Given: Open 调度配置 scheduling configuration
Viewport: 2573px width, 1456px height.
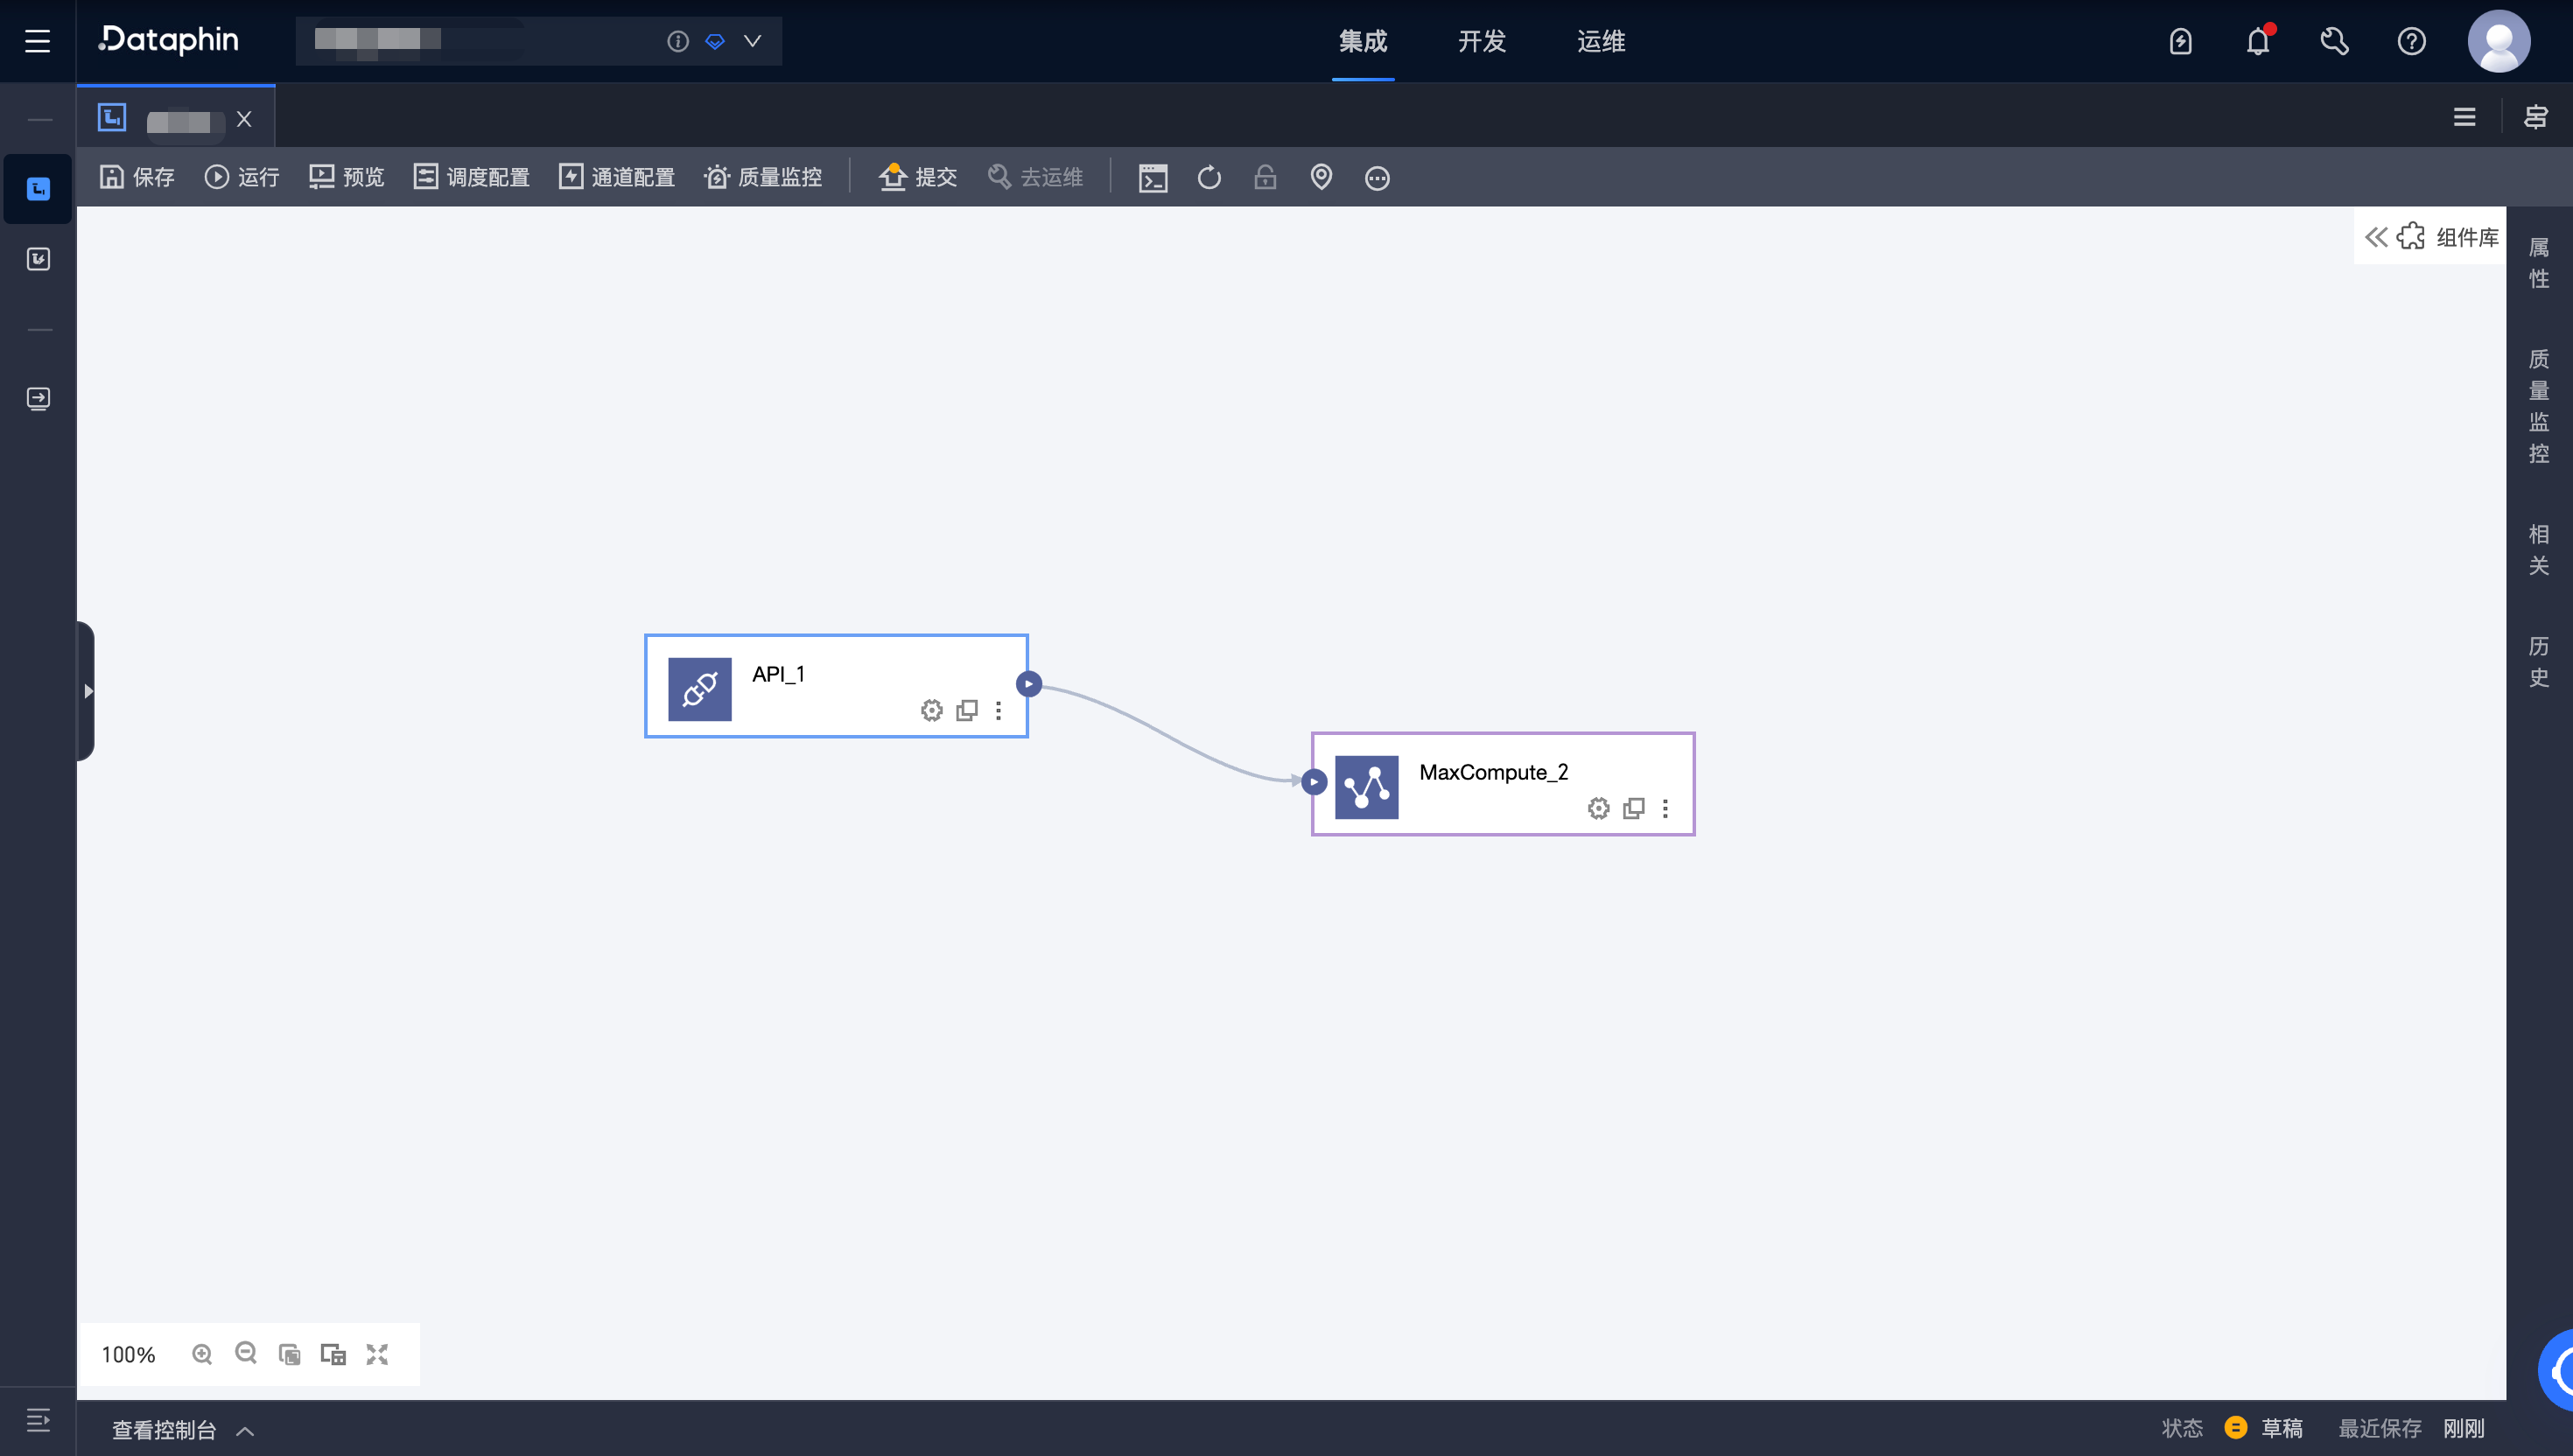Looking at the screenshot, I should 427,177.
